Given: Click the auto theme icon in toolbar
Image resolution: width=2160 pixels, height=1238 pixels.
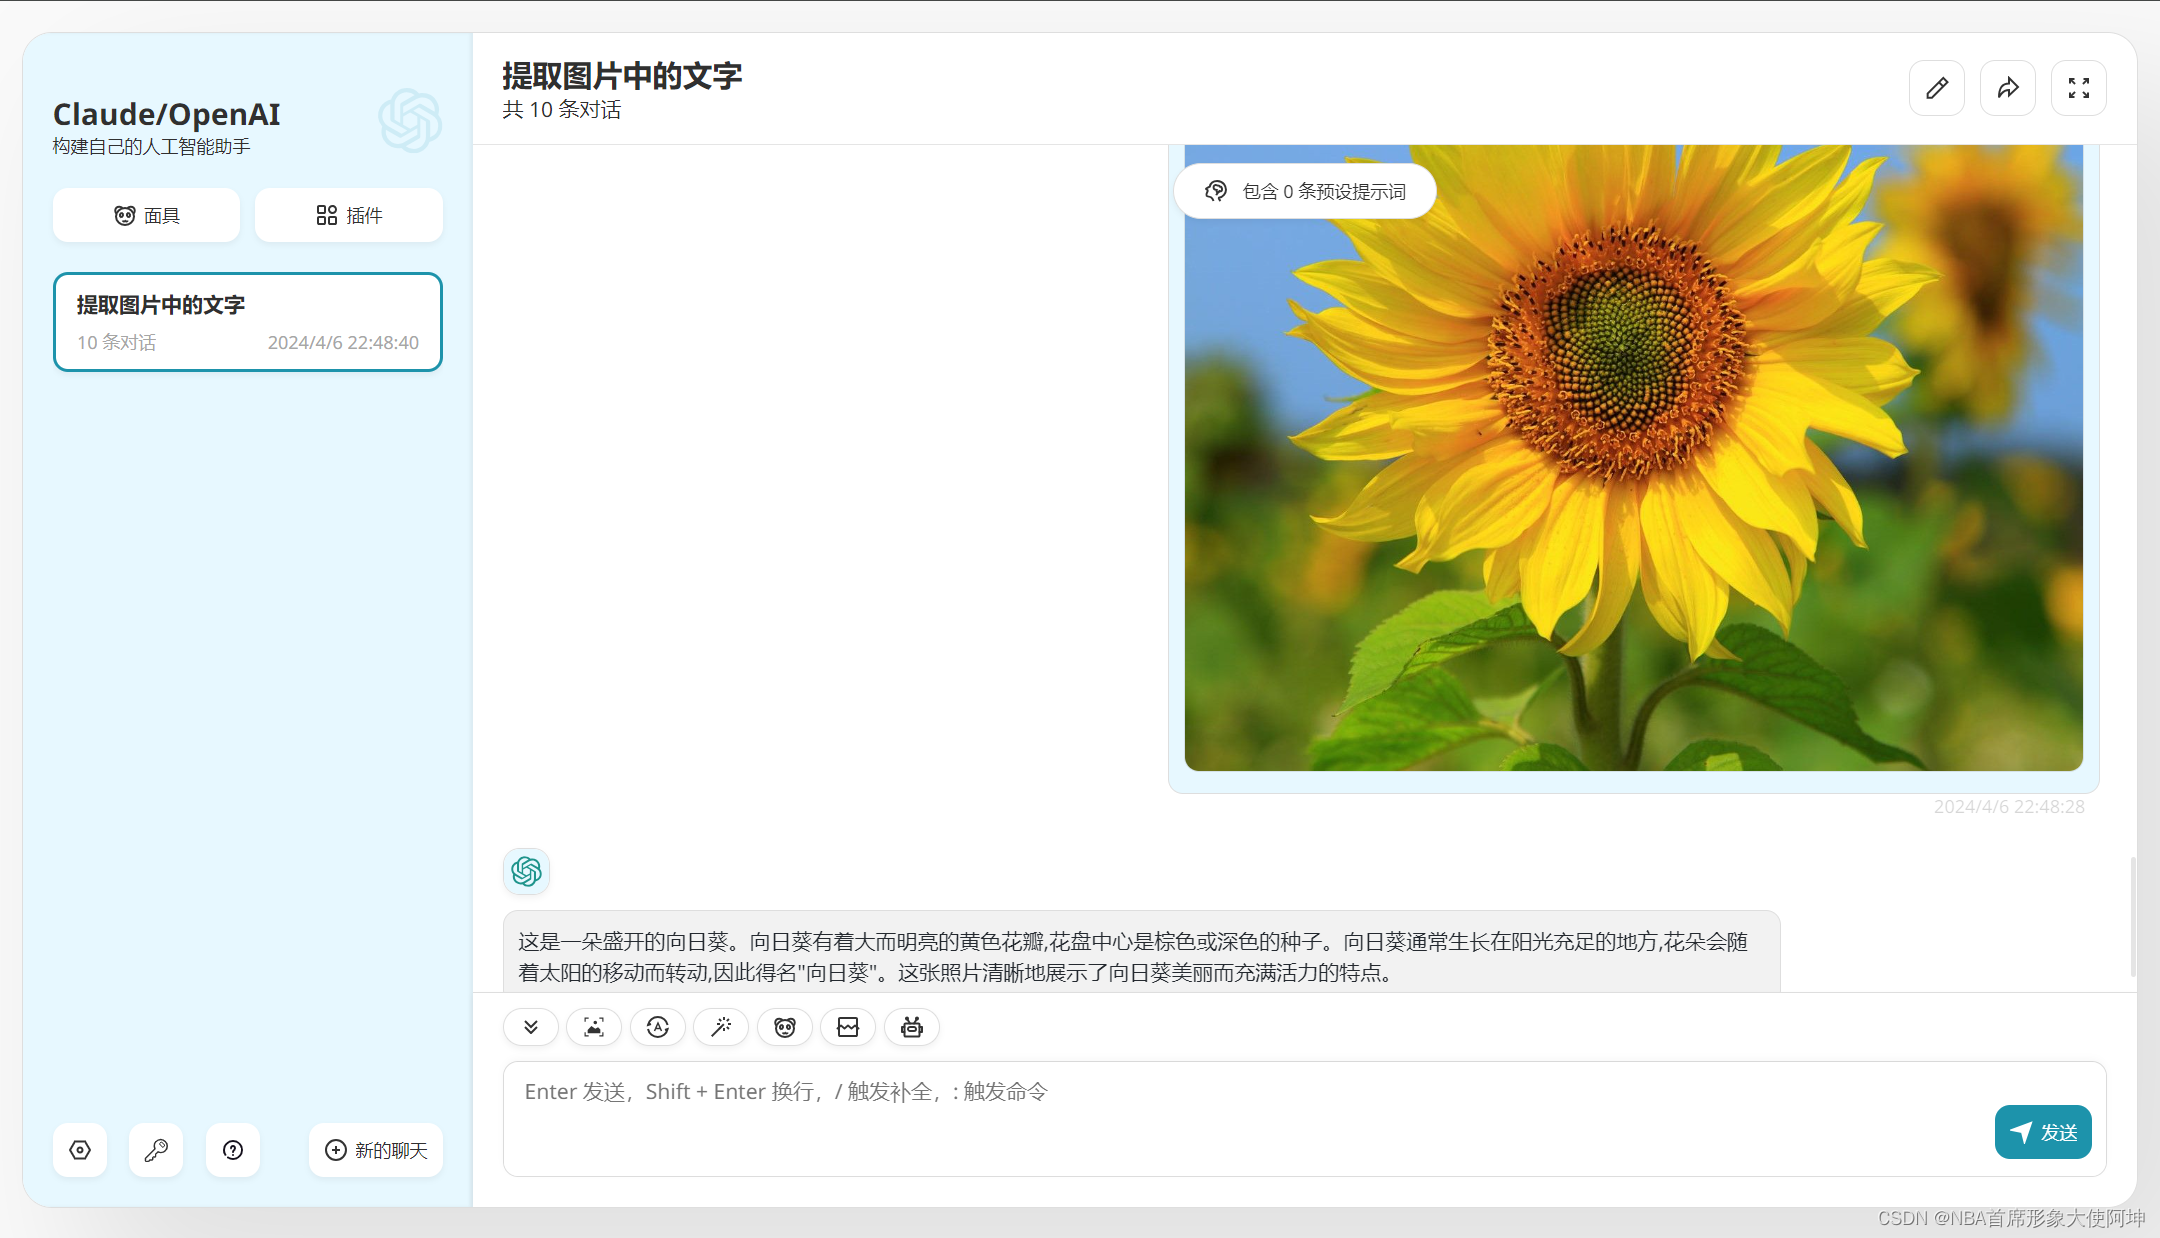Looking at the screenshot, I should [658, 1027].
